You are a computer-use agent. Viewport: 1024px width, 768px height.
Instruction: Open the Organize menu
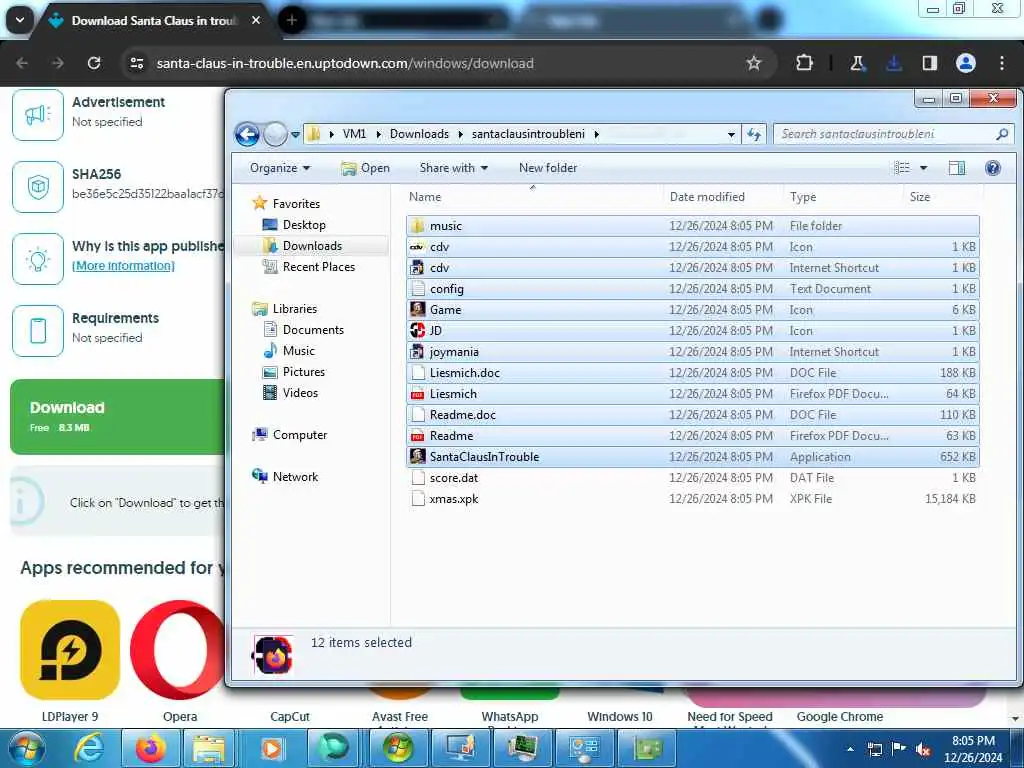click(280, 168)
